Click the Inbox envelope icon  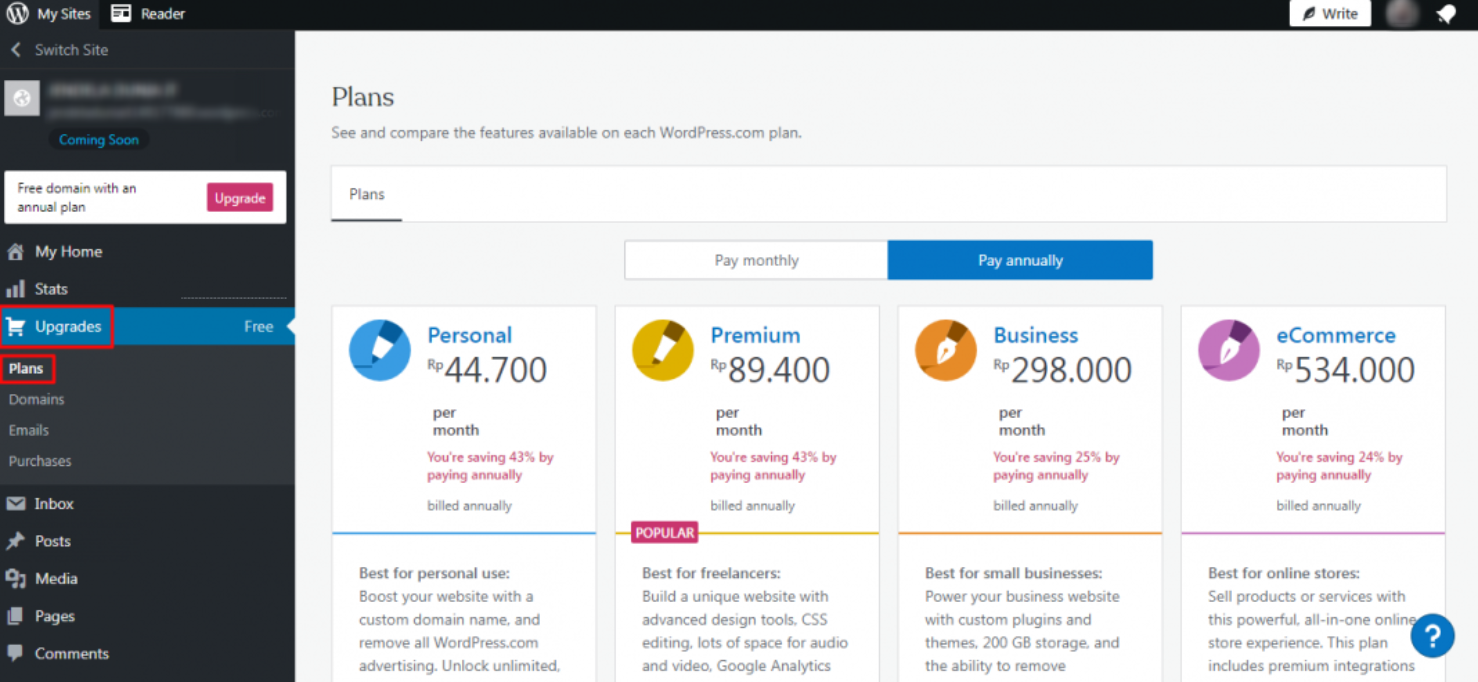point(15,504)
